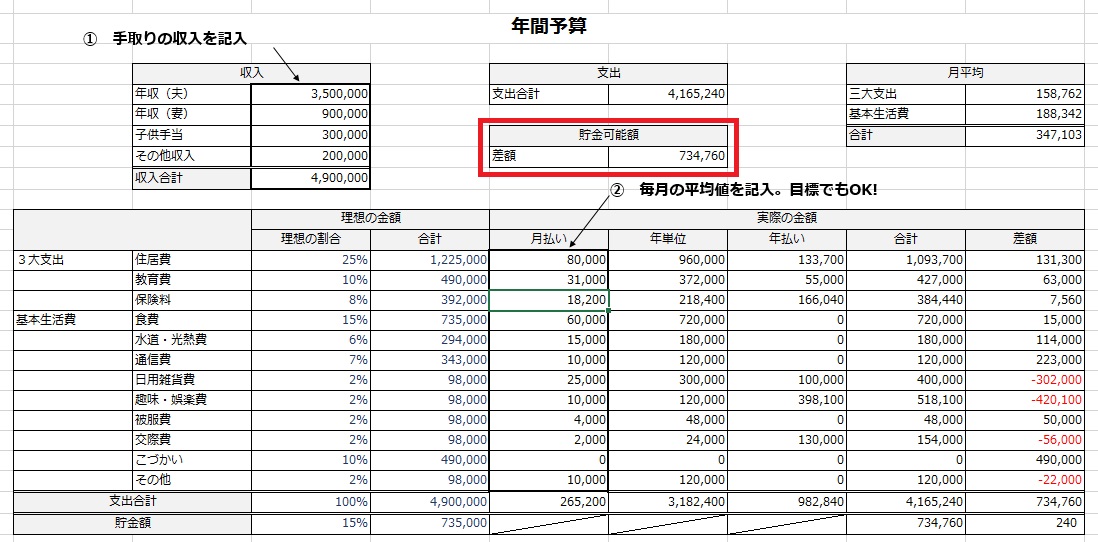
Task: Click the 趣味・娯楽費 年払い cell with 398,100
Action: click(786, 400)
